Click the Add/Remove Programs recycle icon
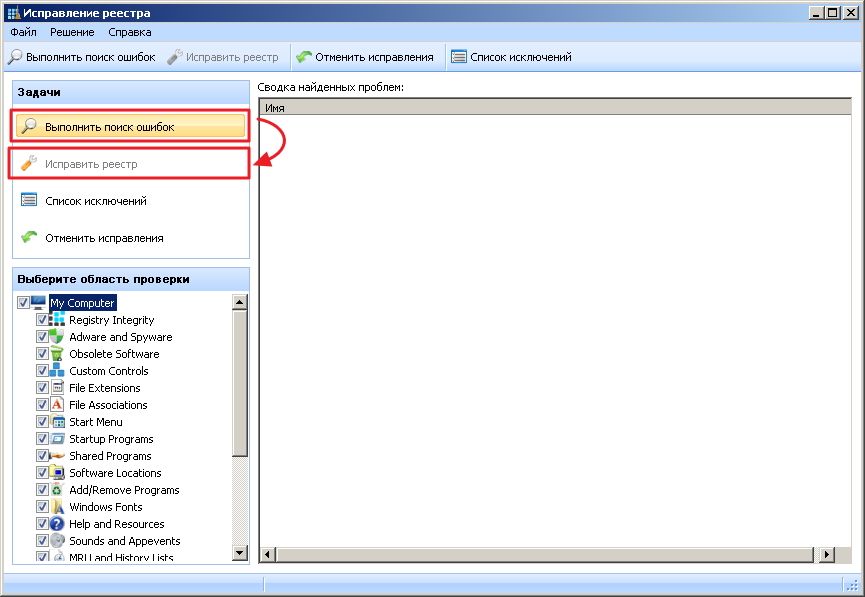The width and height of the screenshot is (865, 597). (57, 489)
